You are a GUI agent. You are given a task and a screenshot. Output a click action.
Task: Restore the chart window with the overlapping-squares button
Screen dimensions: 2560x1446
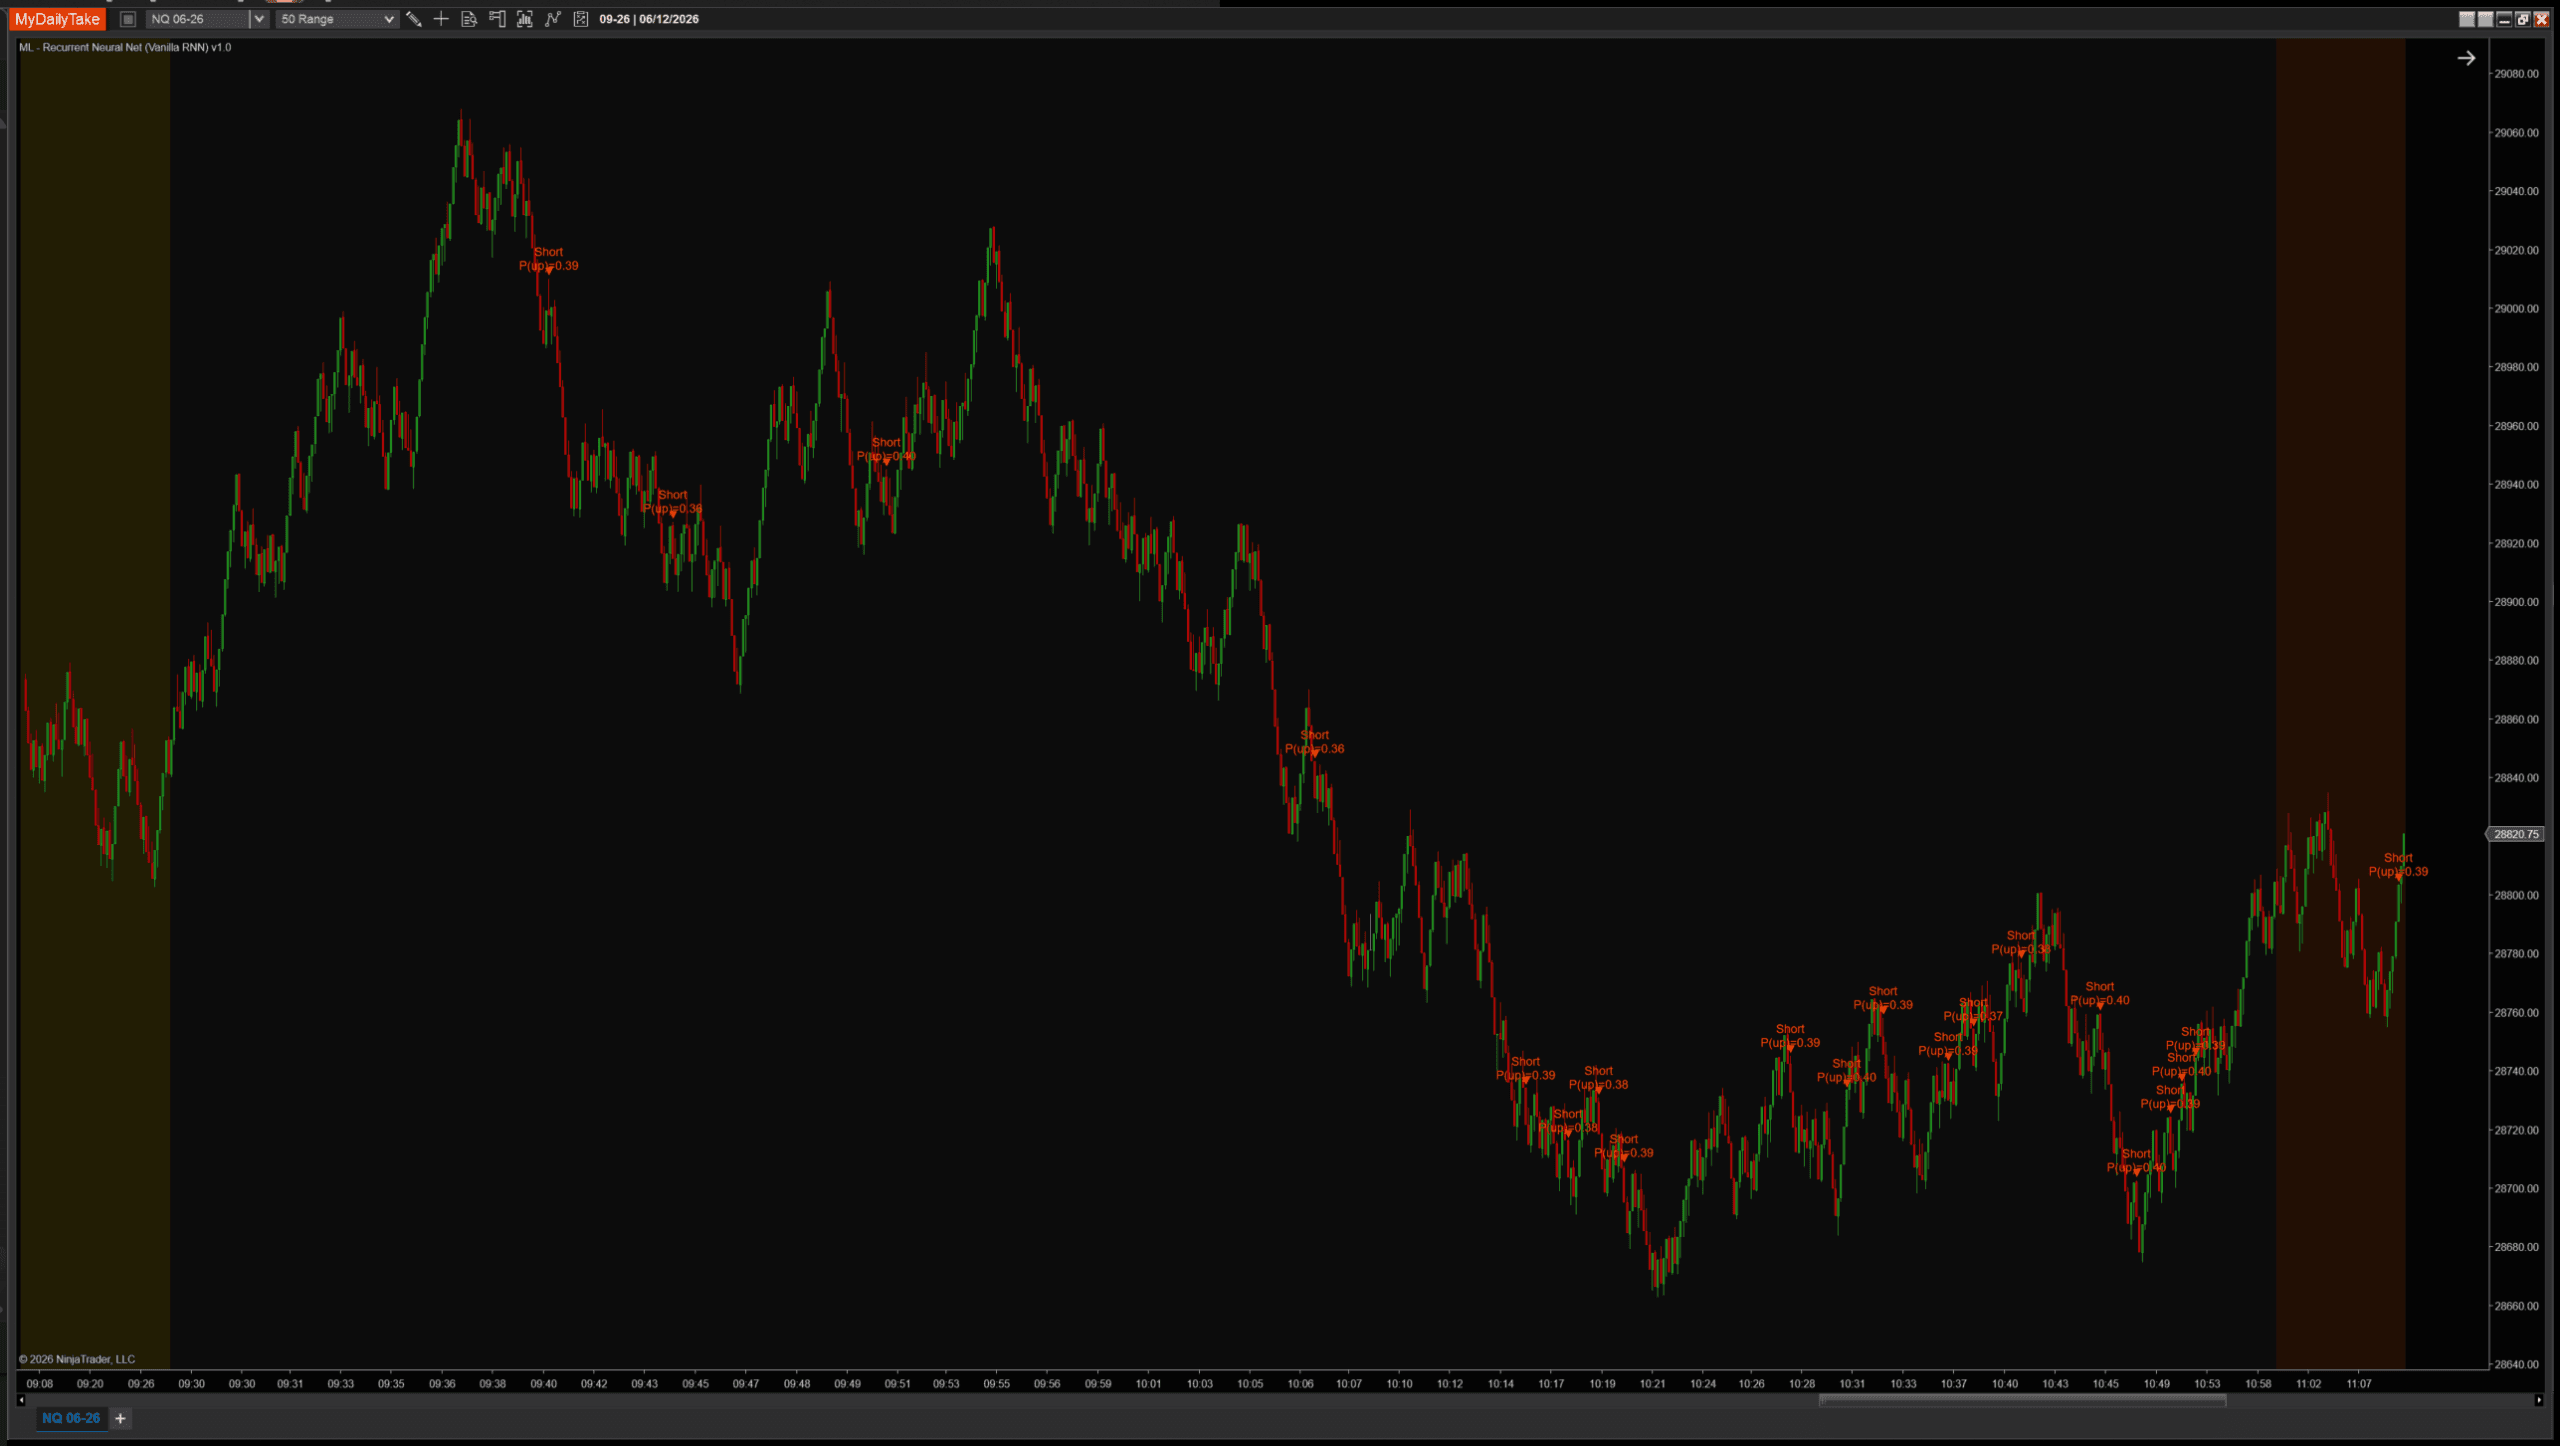pyautogui.click(x=2523, y=19)
